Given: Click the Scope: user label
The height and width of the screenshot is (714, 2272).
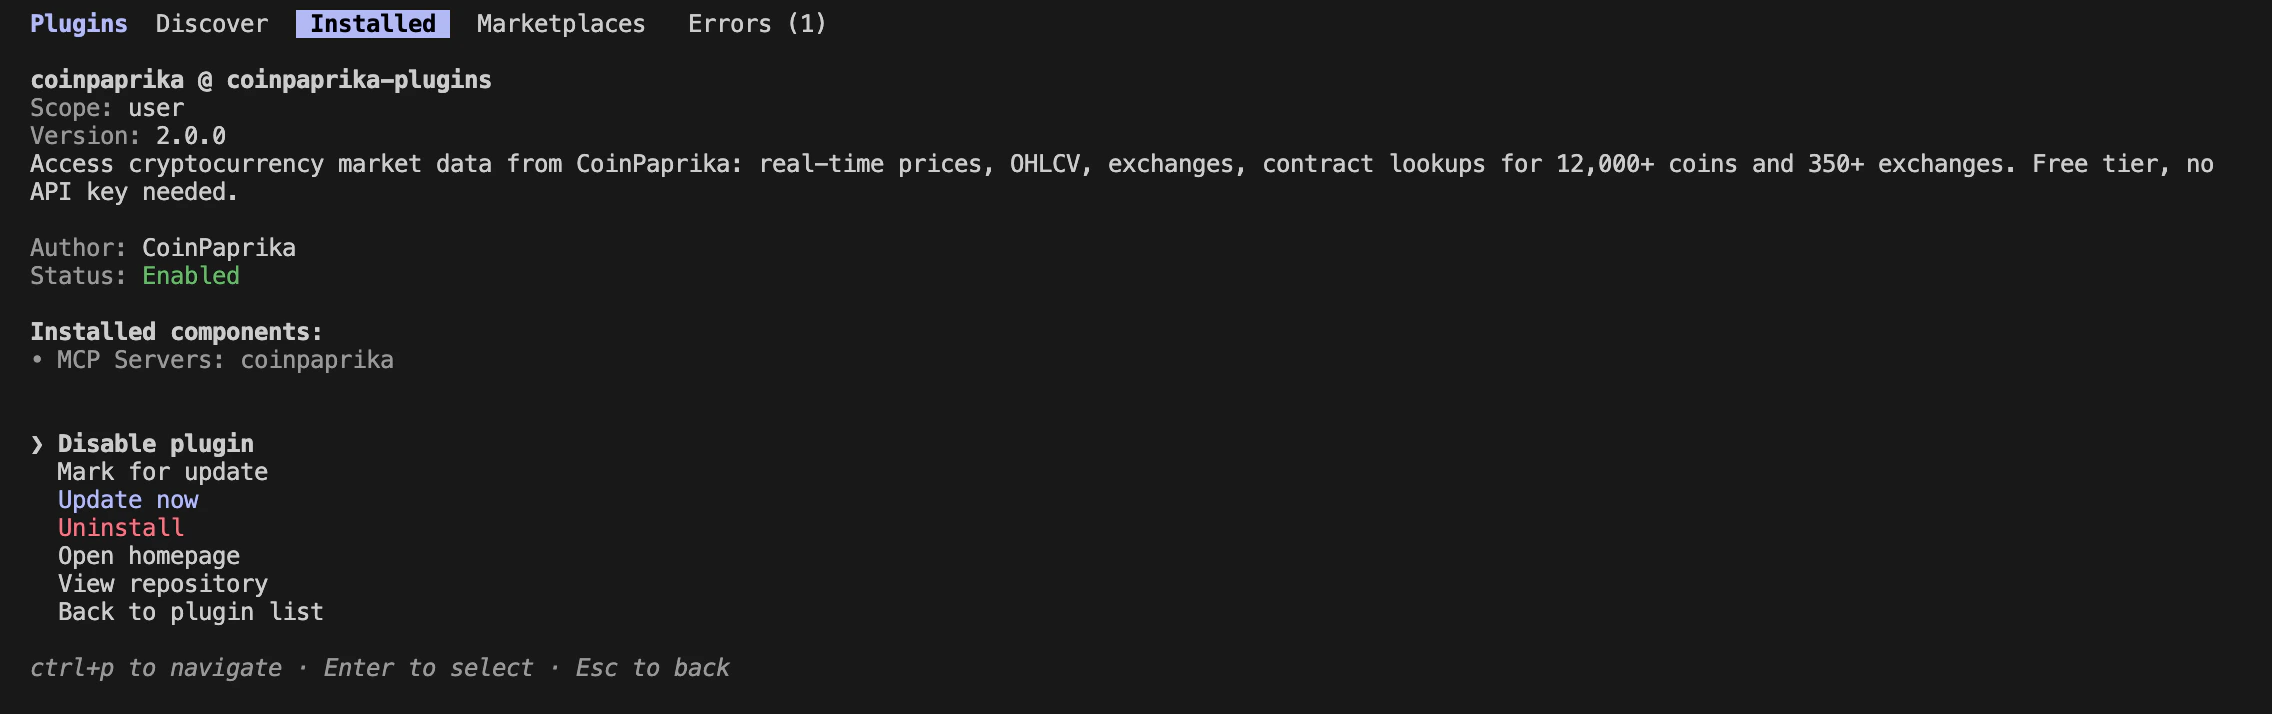Looking at the screenshot, I should [106, 107].
